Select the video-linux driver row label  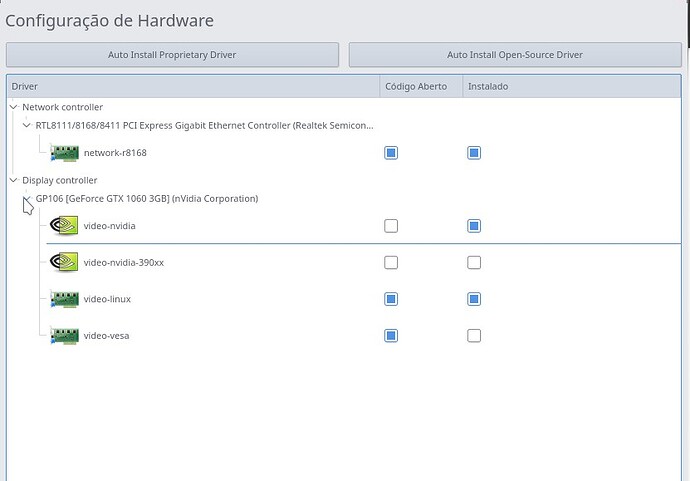pos(107,299)
